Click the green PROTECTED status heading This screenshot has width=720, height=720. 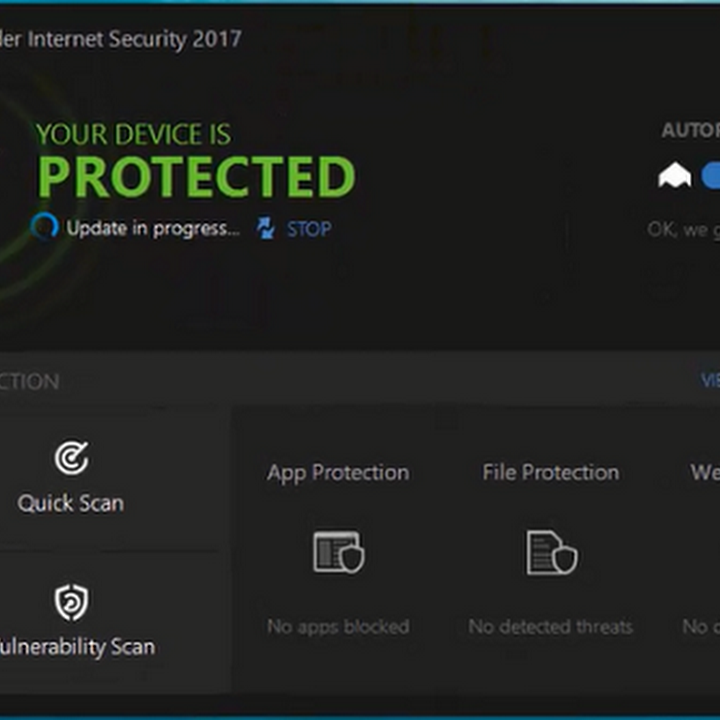pyautogui.click(x=196, y=177)
